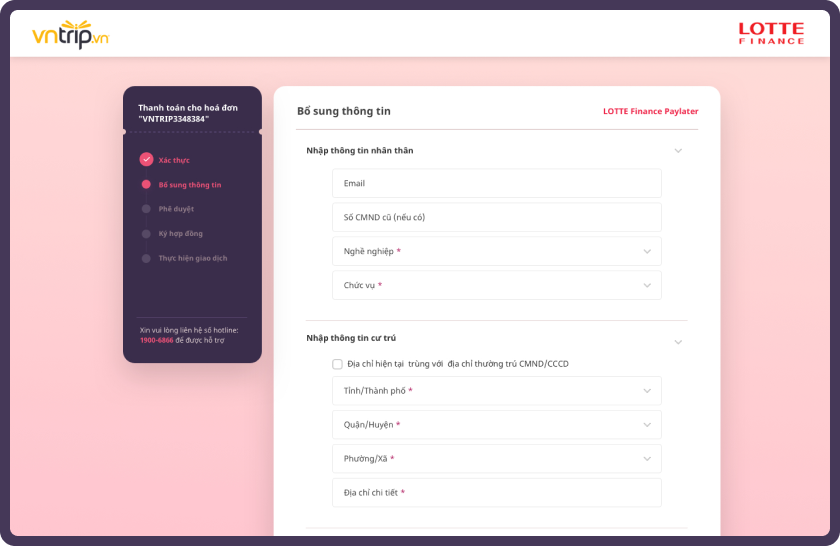Open the Tỉnh/Thành phố dropdown

(x=497, y=391)
